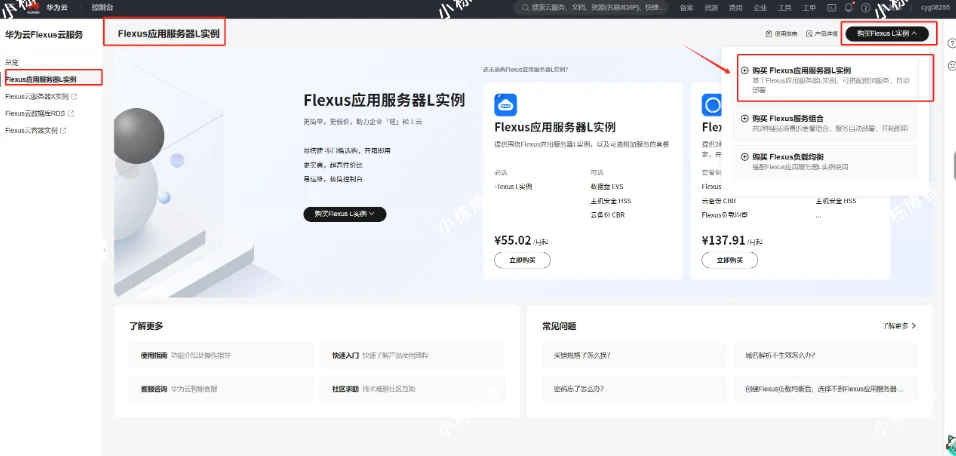
Task: Click the Huawei logo in the top bar
Action: (x=32, y=7)
